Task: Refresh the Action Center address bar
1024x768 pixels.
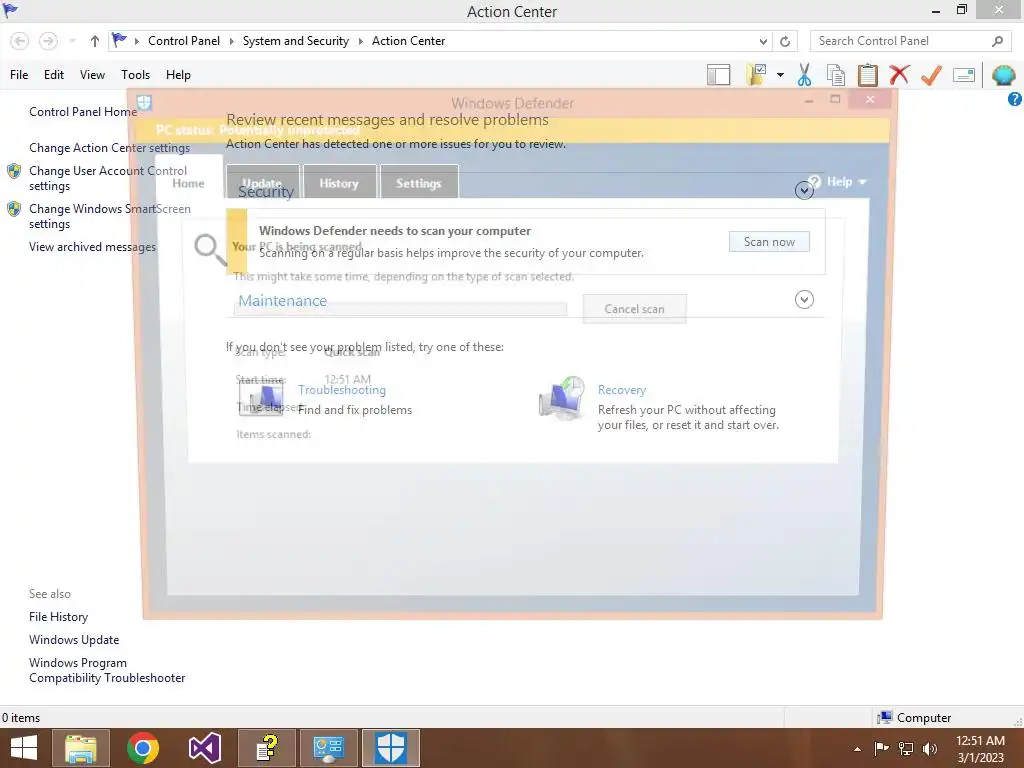Action: click(785, 41)
